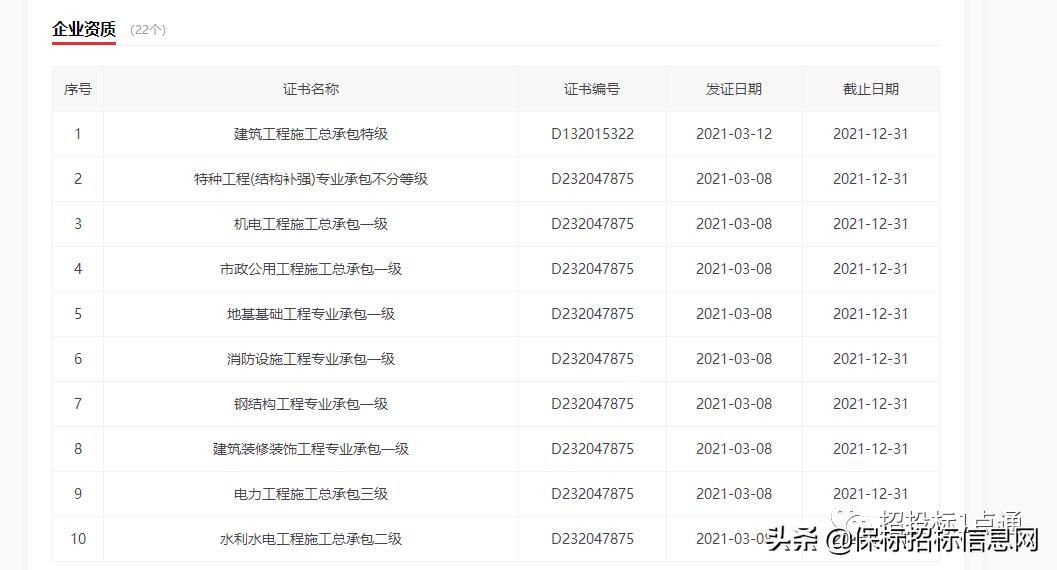Viewport: 1057px width, 570px height.
Task: Click issue date in 钢结构工程 row
Action: point(734,404)
